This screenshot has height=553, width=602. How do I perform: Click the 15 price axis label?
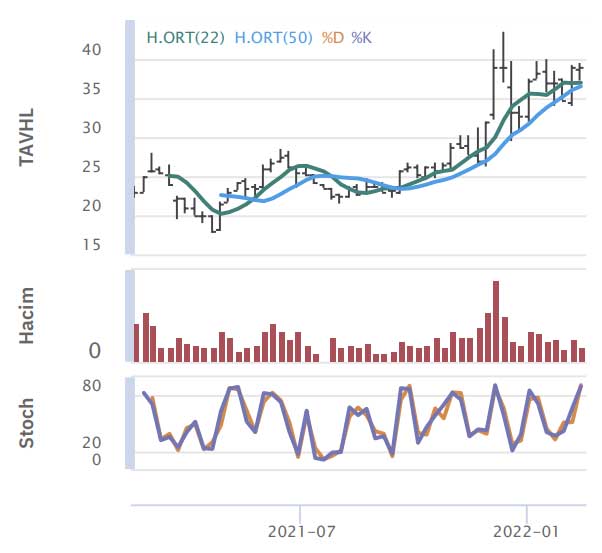click(x=92, y=245)
